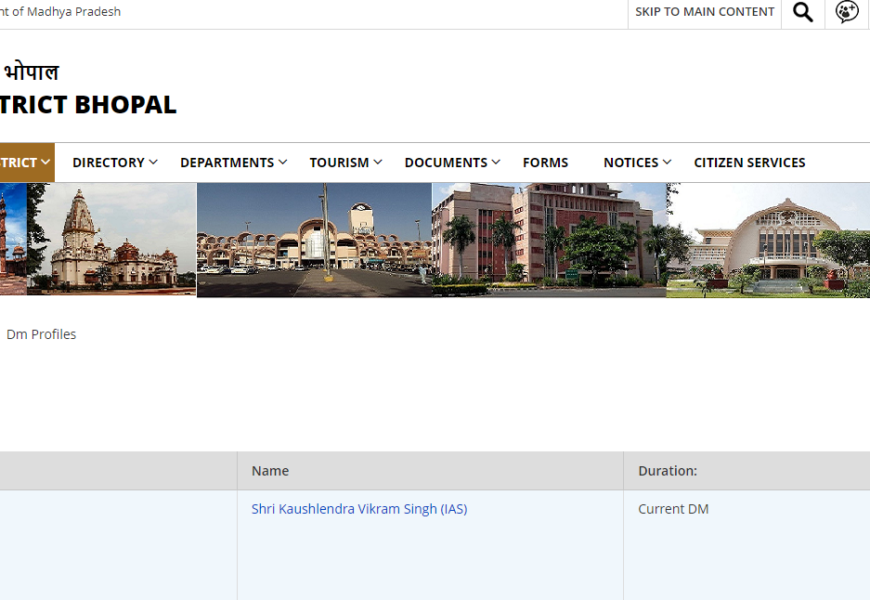
Task: Click the temple banner image
Action: coord(112,240)
